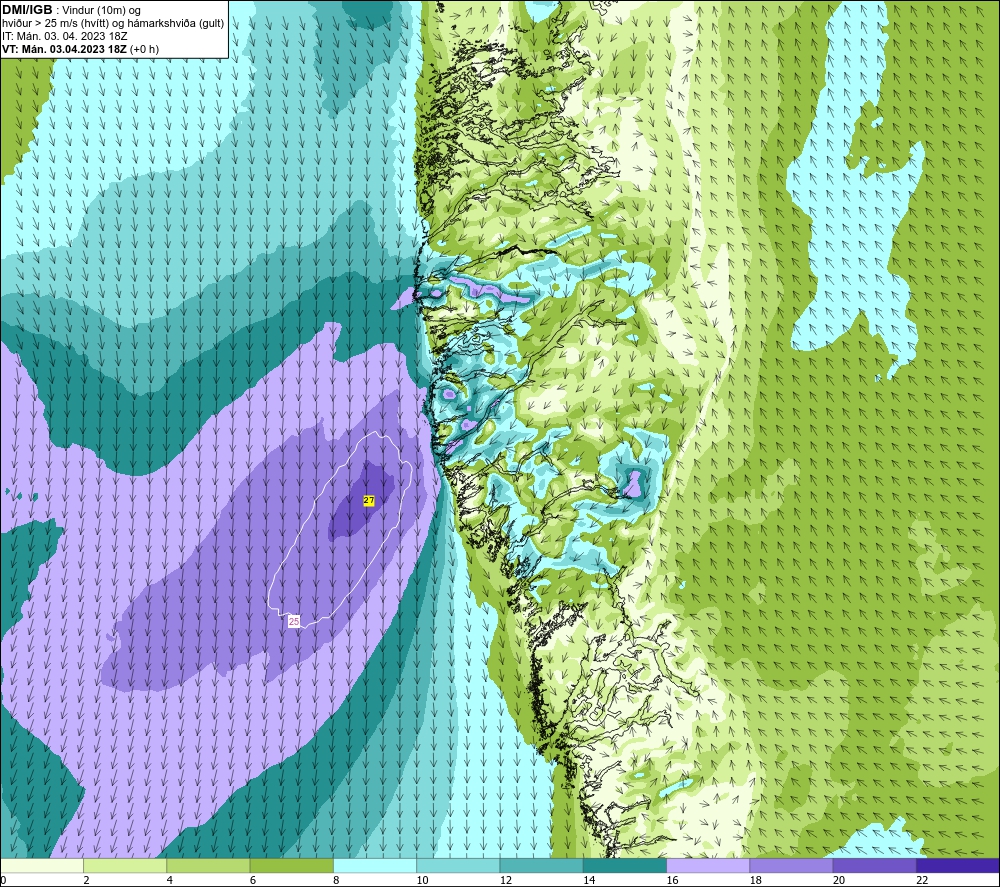The image size is (1000, 887).
Task: Click the legend scale number 22
Action: (x=922, y=881)
